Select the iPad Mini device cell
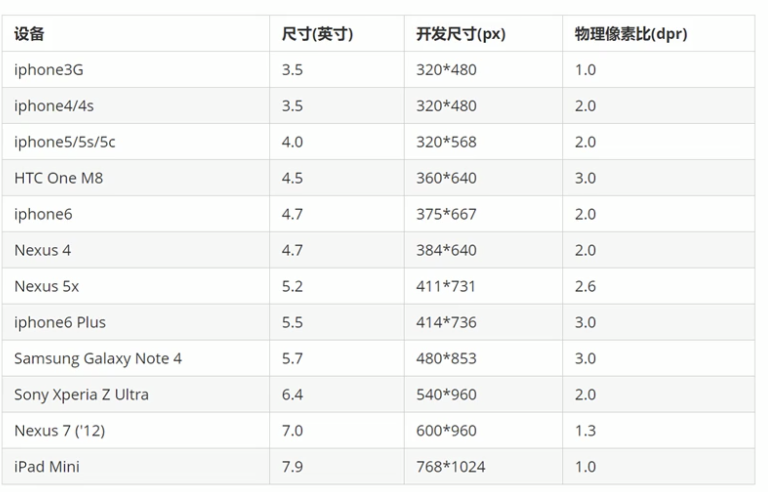Screen dimensions: 768x492 pyautogui.click(x=47, y=466)
